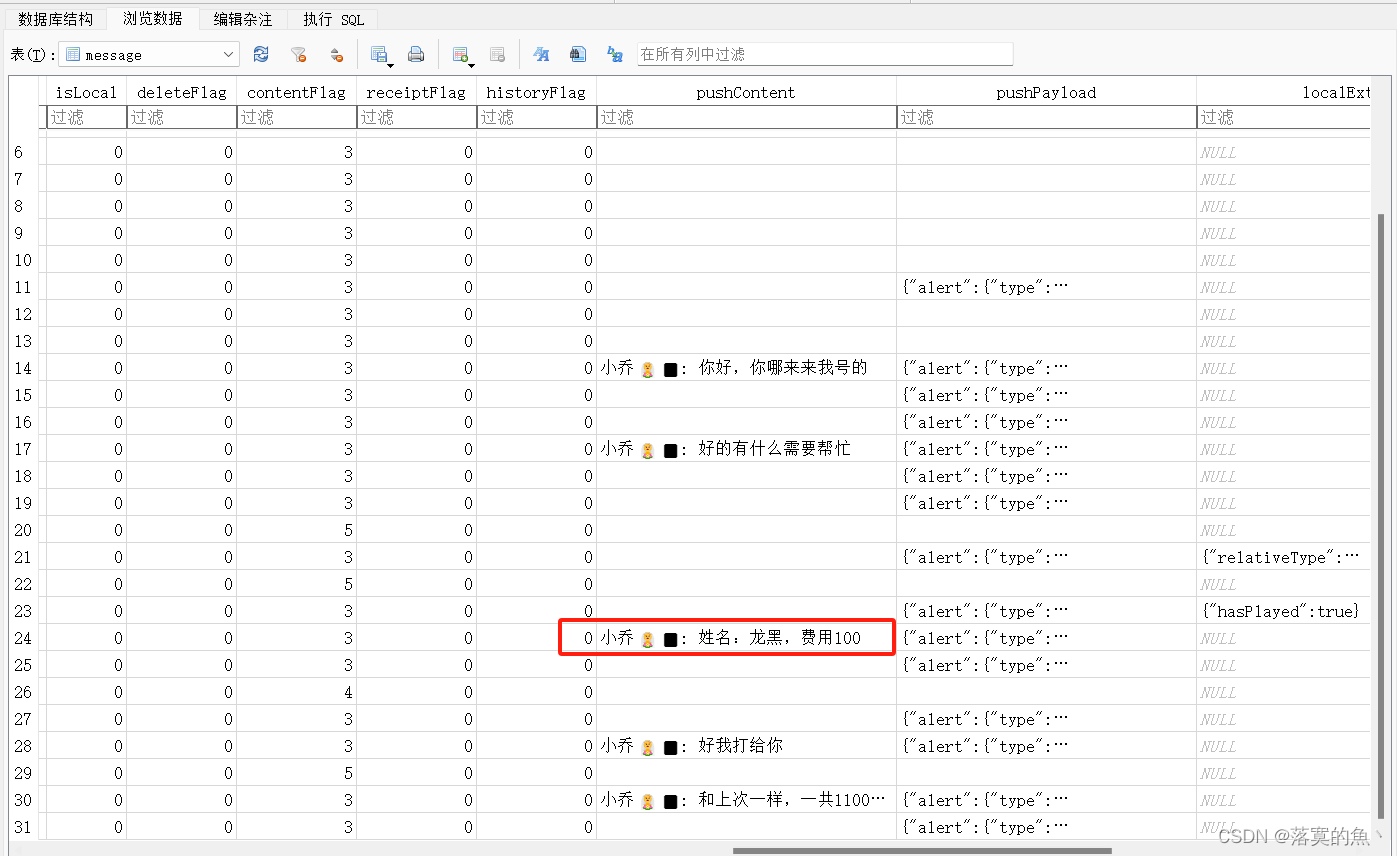Select NULL localExt cell in row 17

1283,449
